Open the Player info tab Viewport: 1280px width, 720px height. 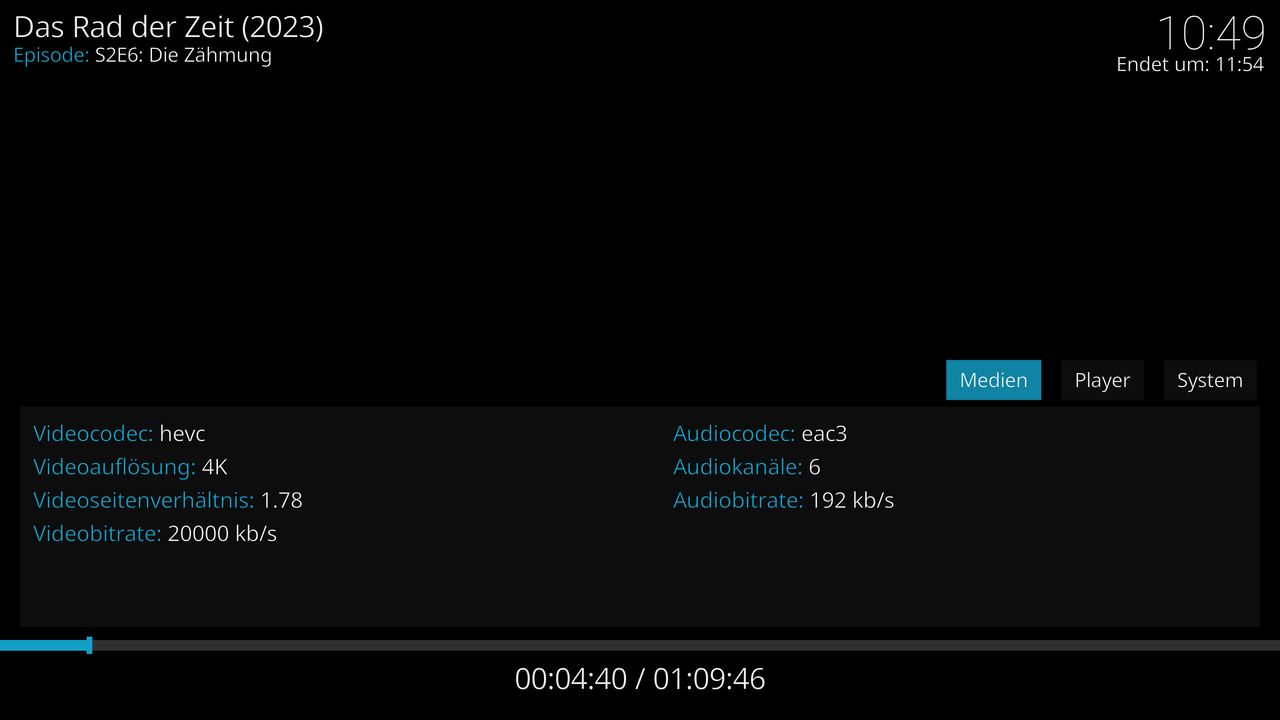[1102, 380]
